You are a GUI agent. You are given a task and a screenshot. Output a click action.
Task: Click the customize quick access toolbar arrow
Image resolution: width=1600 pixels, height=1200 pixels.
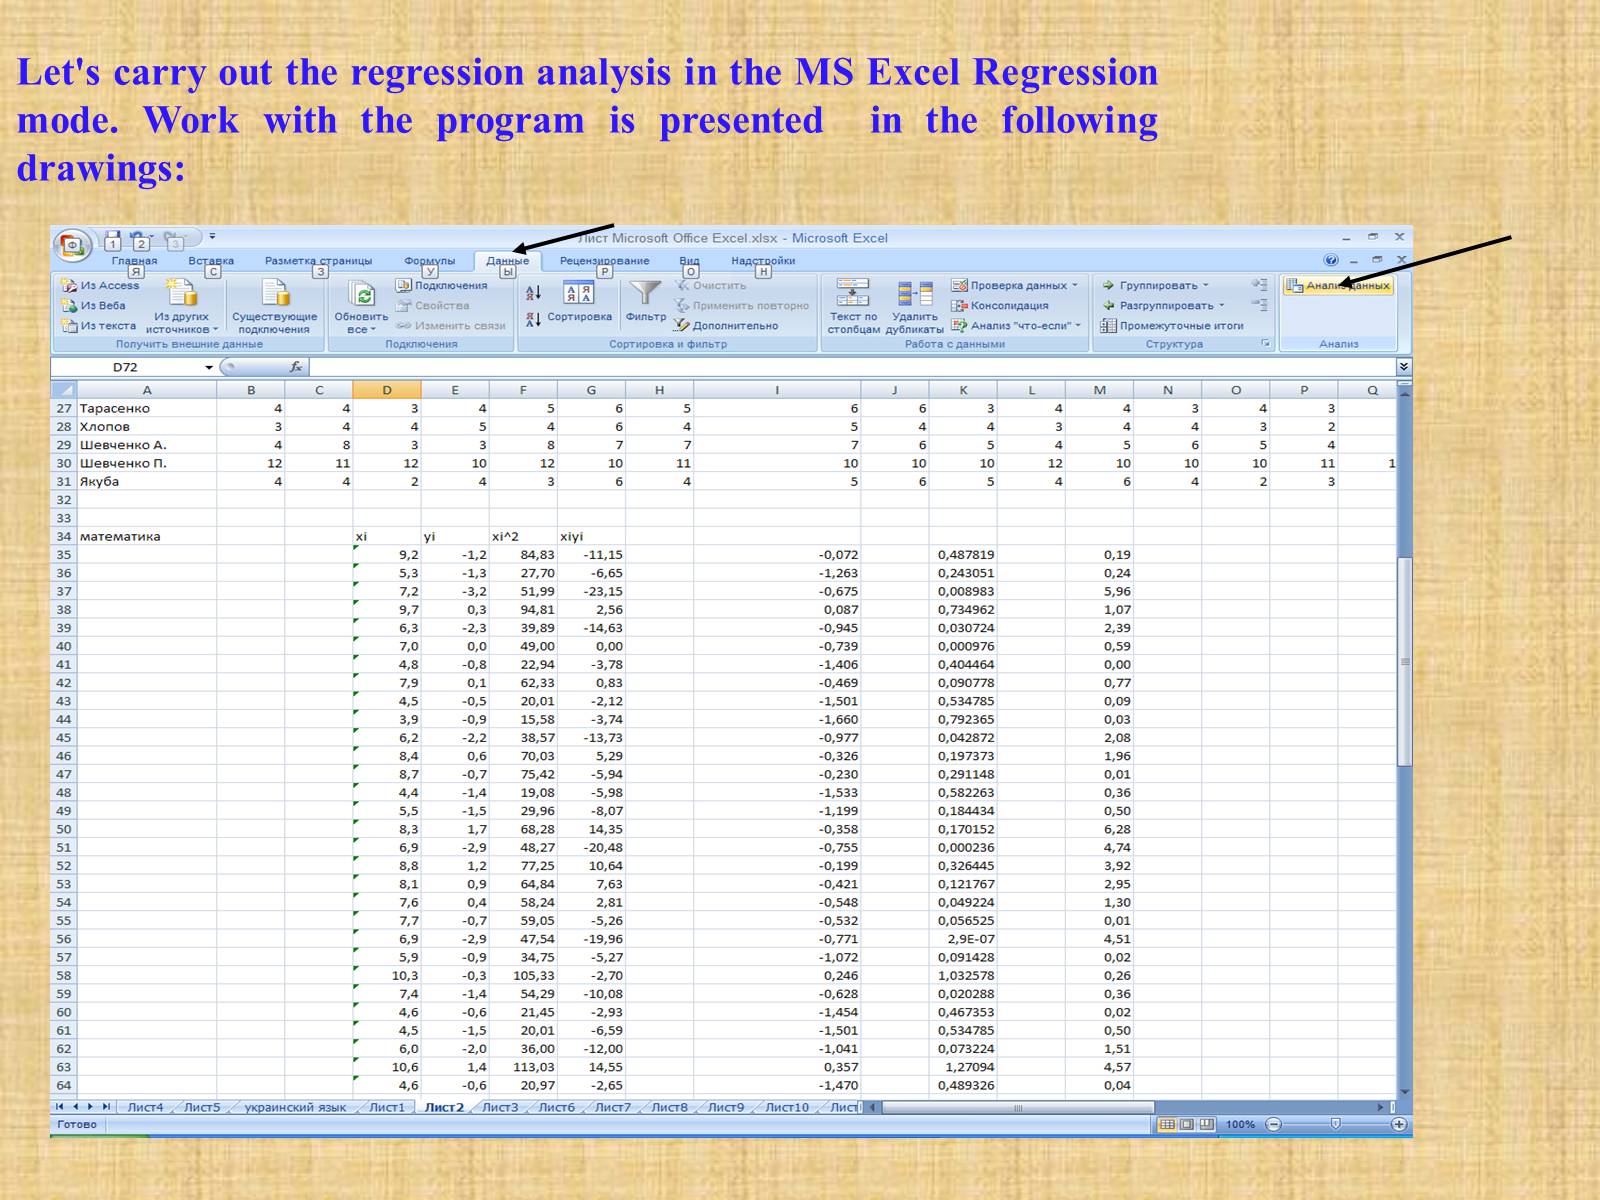click(212, 237)
